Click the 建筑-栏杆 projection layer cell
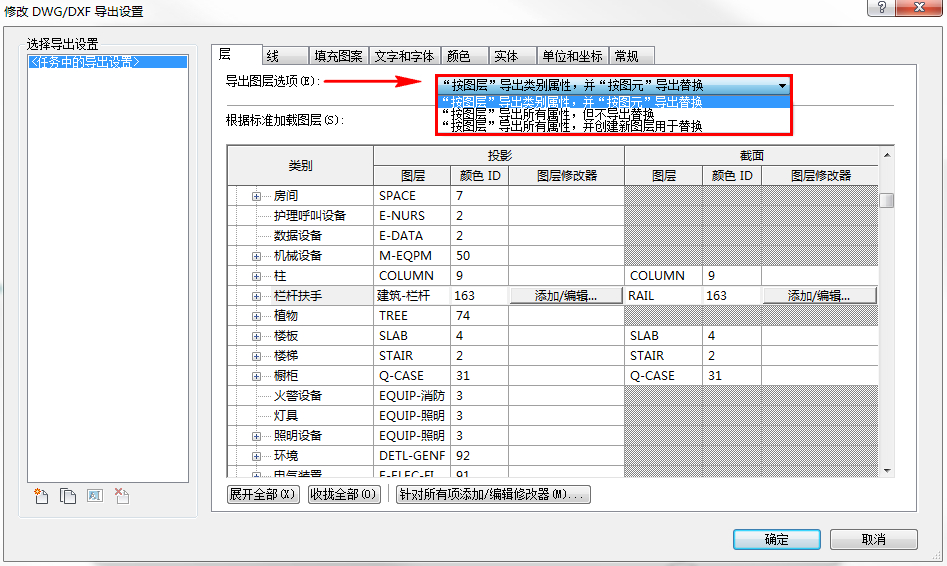The image size is (947, 566). point(412,295)
